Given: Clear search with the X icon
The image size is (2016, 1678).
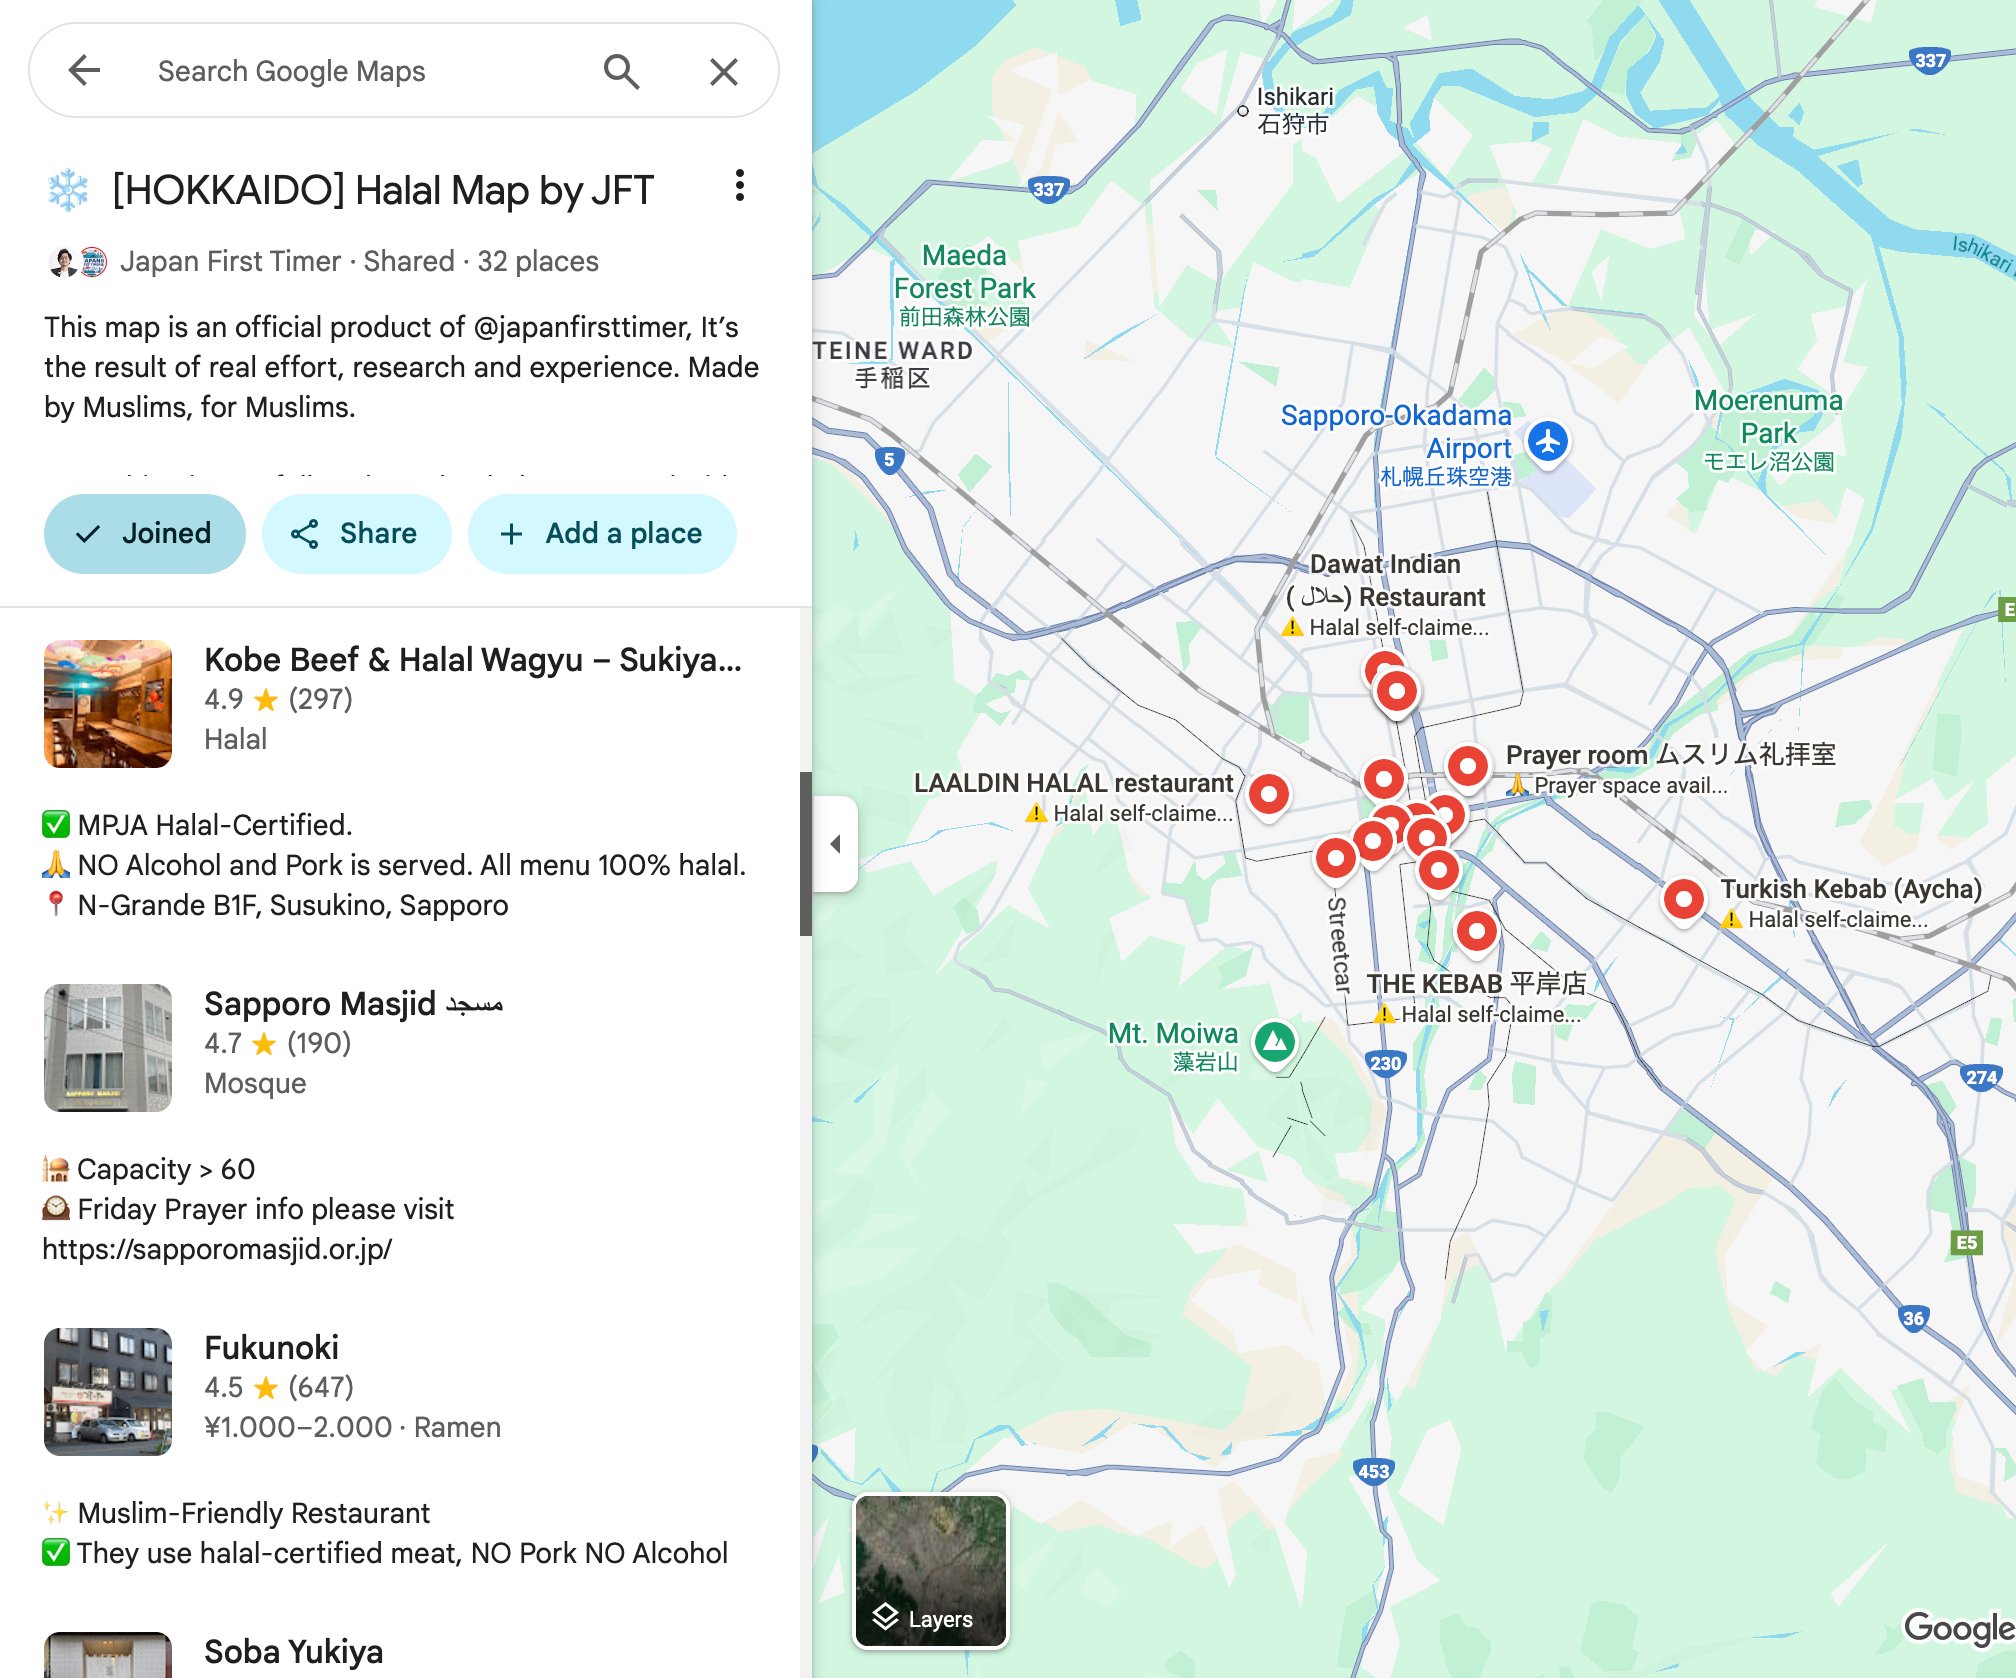Looking at the screenshot, I should (x=723, y=71).
